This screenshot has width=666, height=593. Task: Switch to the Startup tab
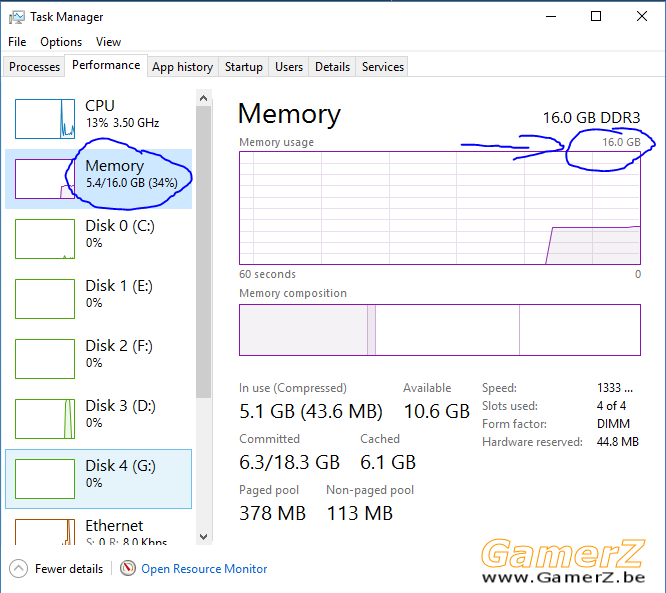pyautogui.click(x=243, y=67)
